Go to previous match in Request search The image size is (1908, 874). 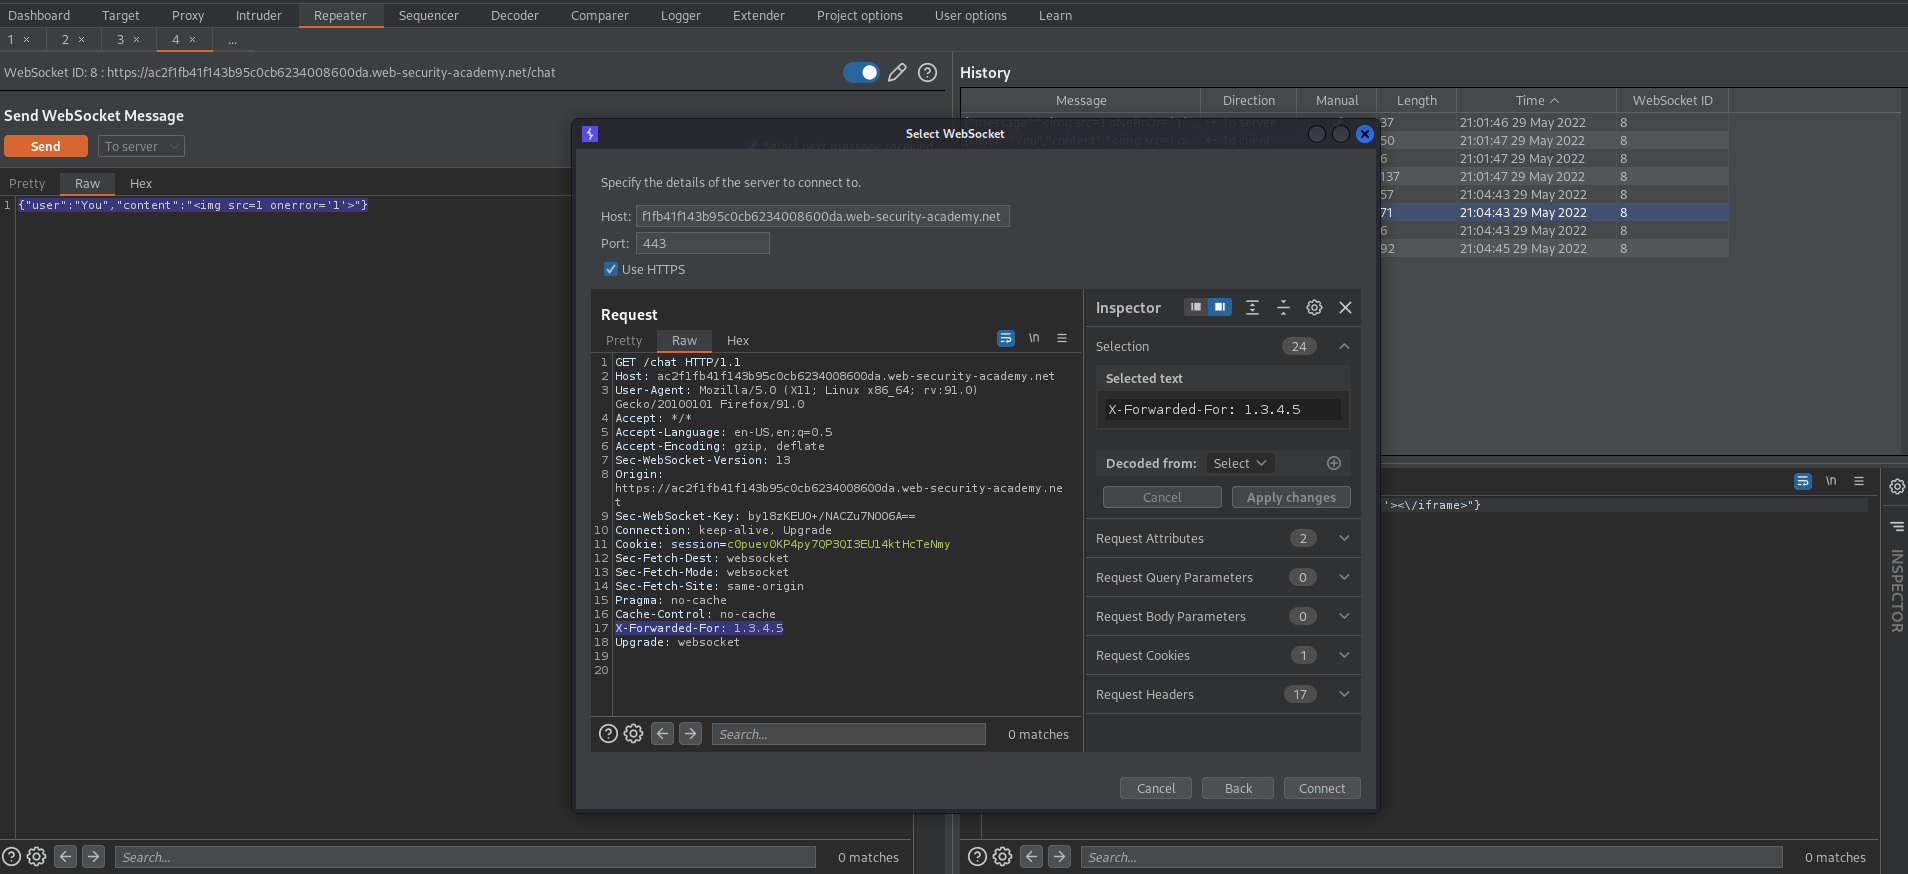pos(662,733)
